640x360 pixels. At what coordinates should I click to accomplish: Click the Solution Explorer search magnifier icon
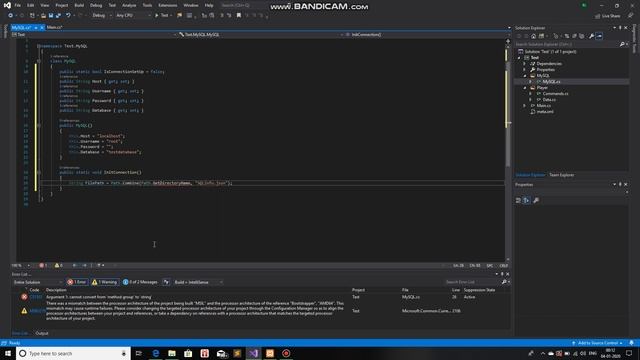pos(622,44)
